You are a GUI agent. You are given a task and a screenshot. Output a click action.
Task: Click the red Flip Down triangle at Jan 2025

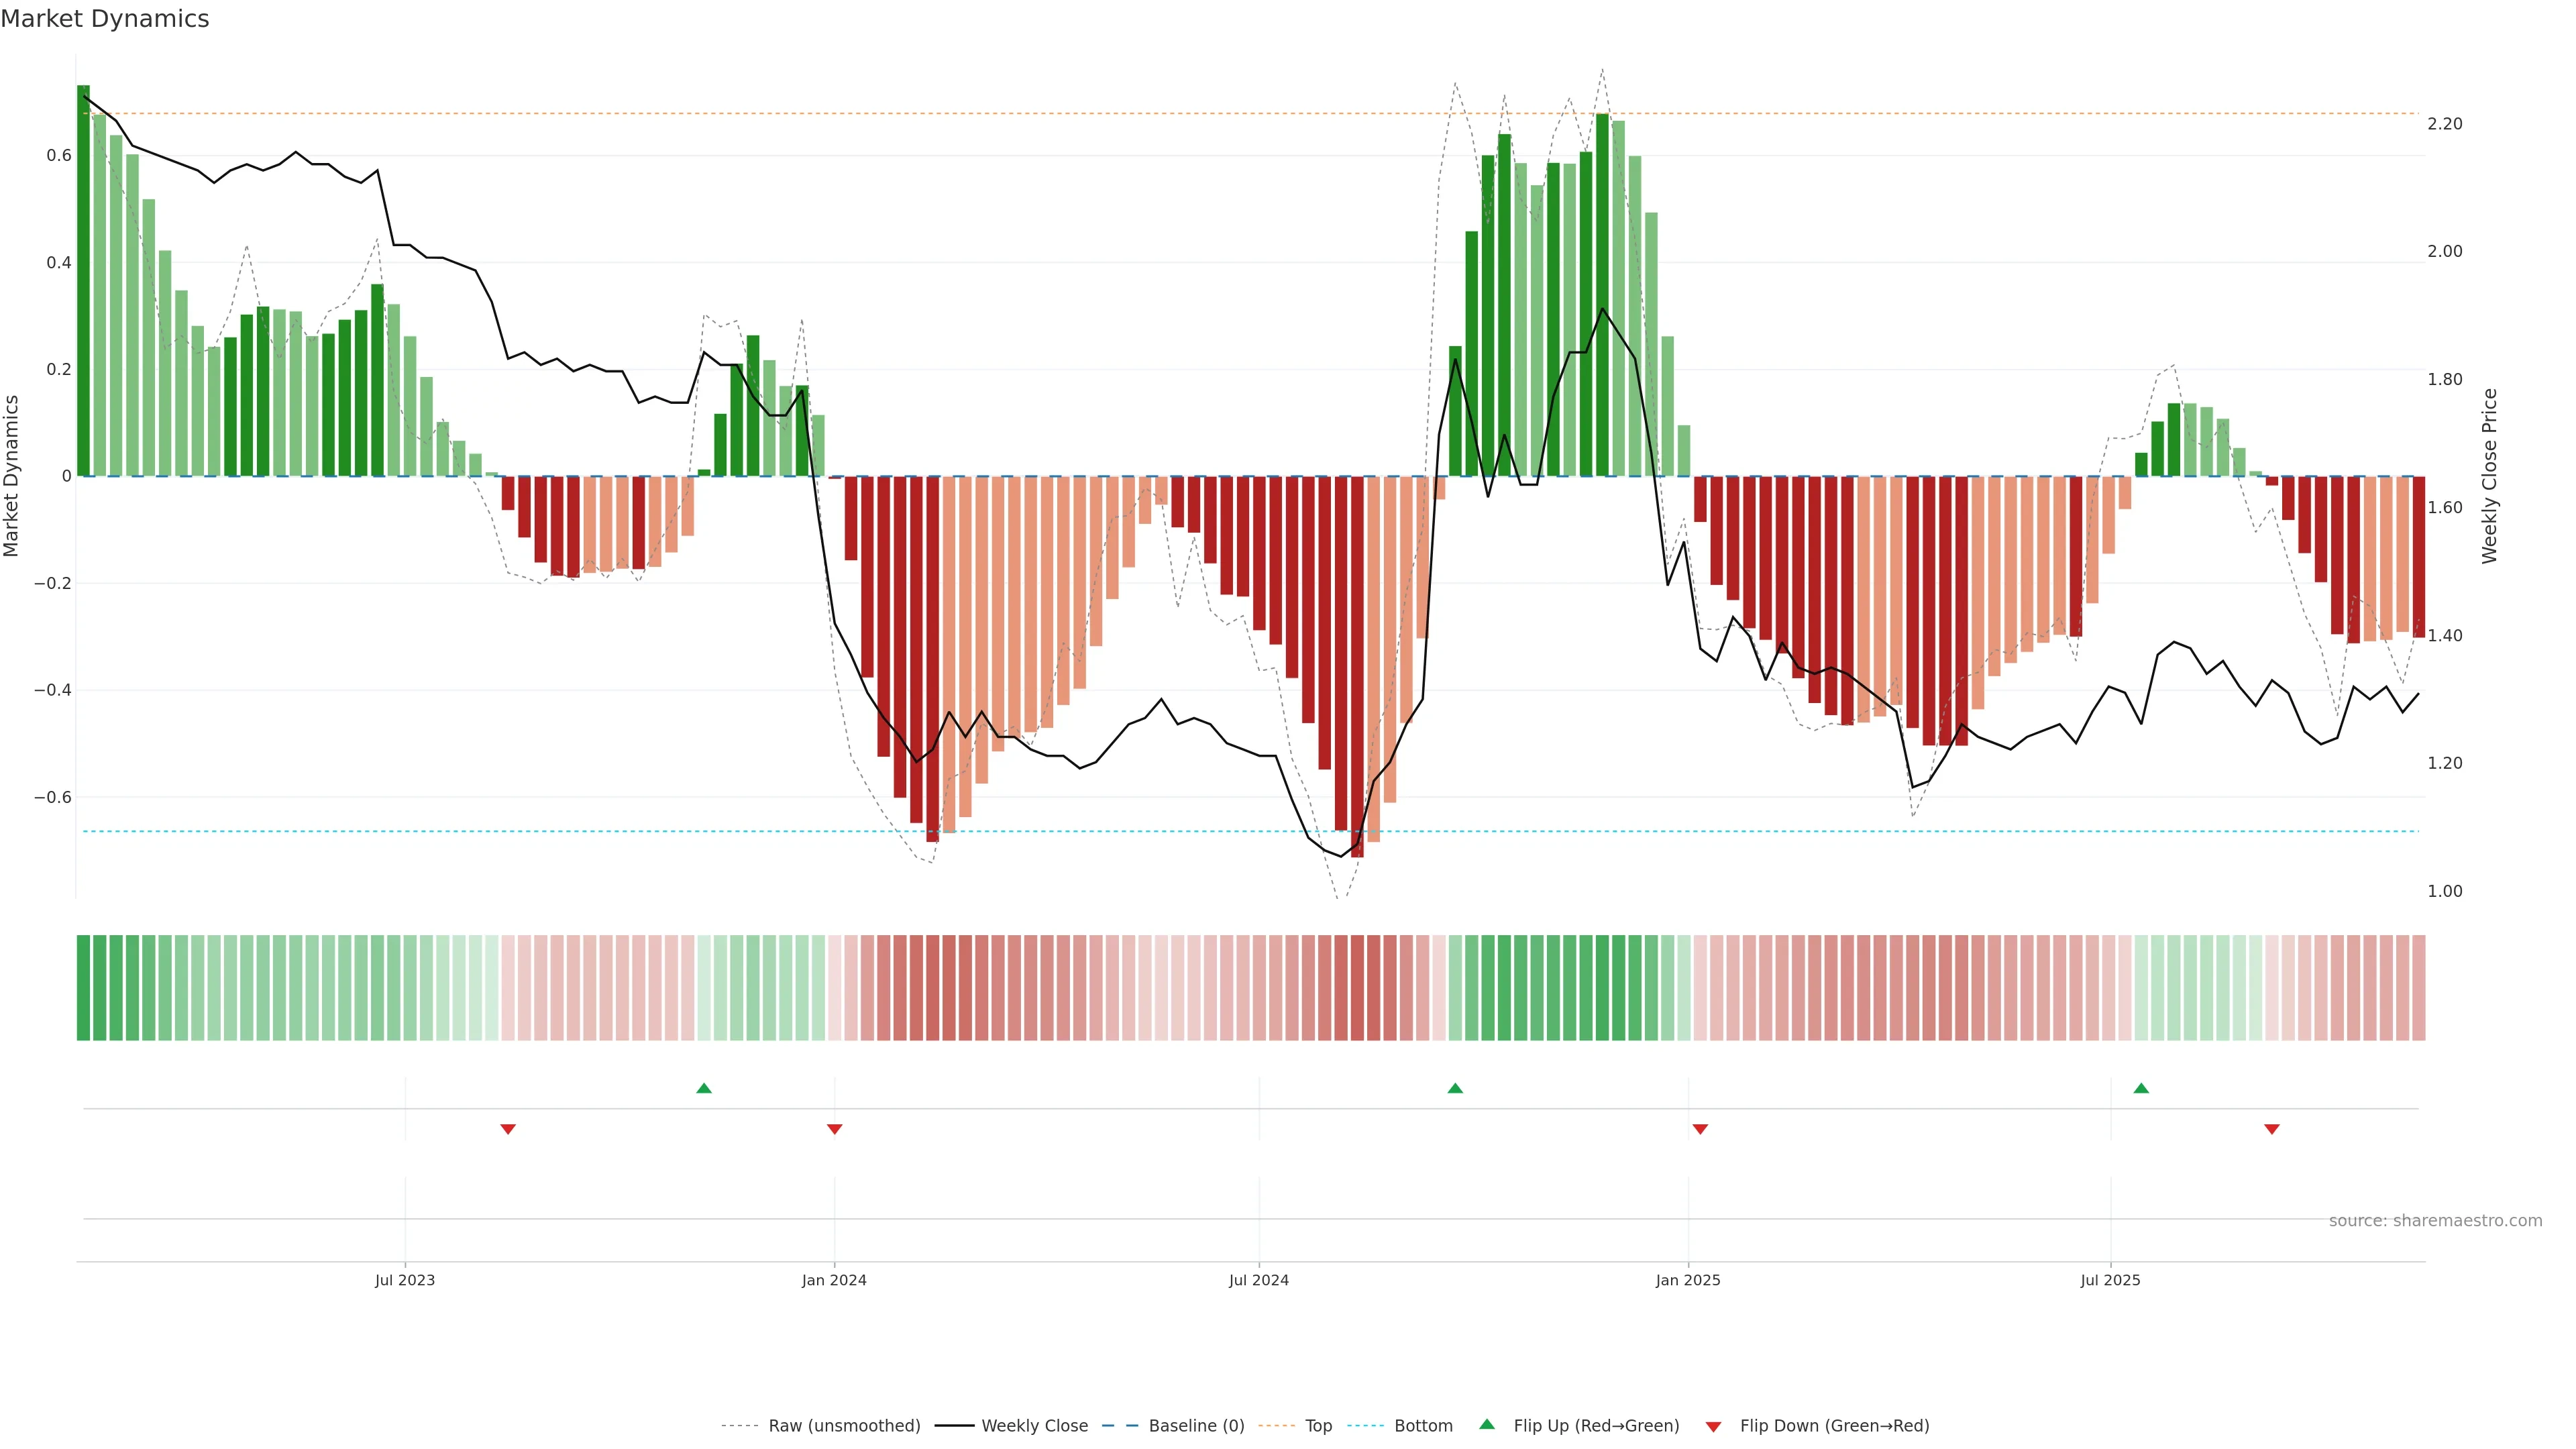click(x=1700, y=1129)
